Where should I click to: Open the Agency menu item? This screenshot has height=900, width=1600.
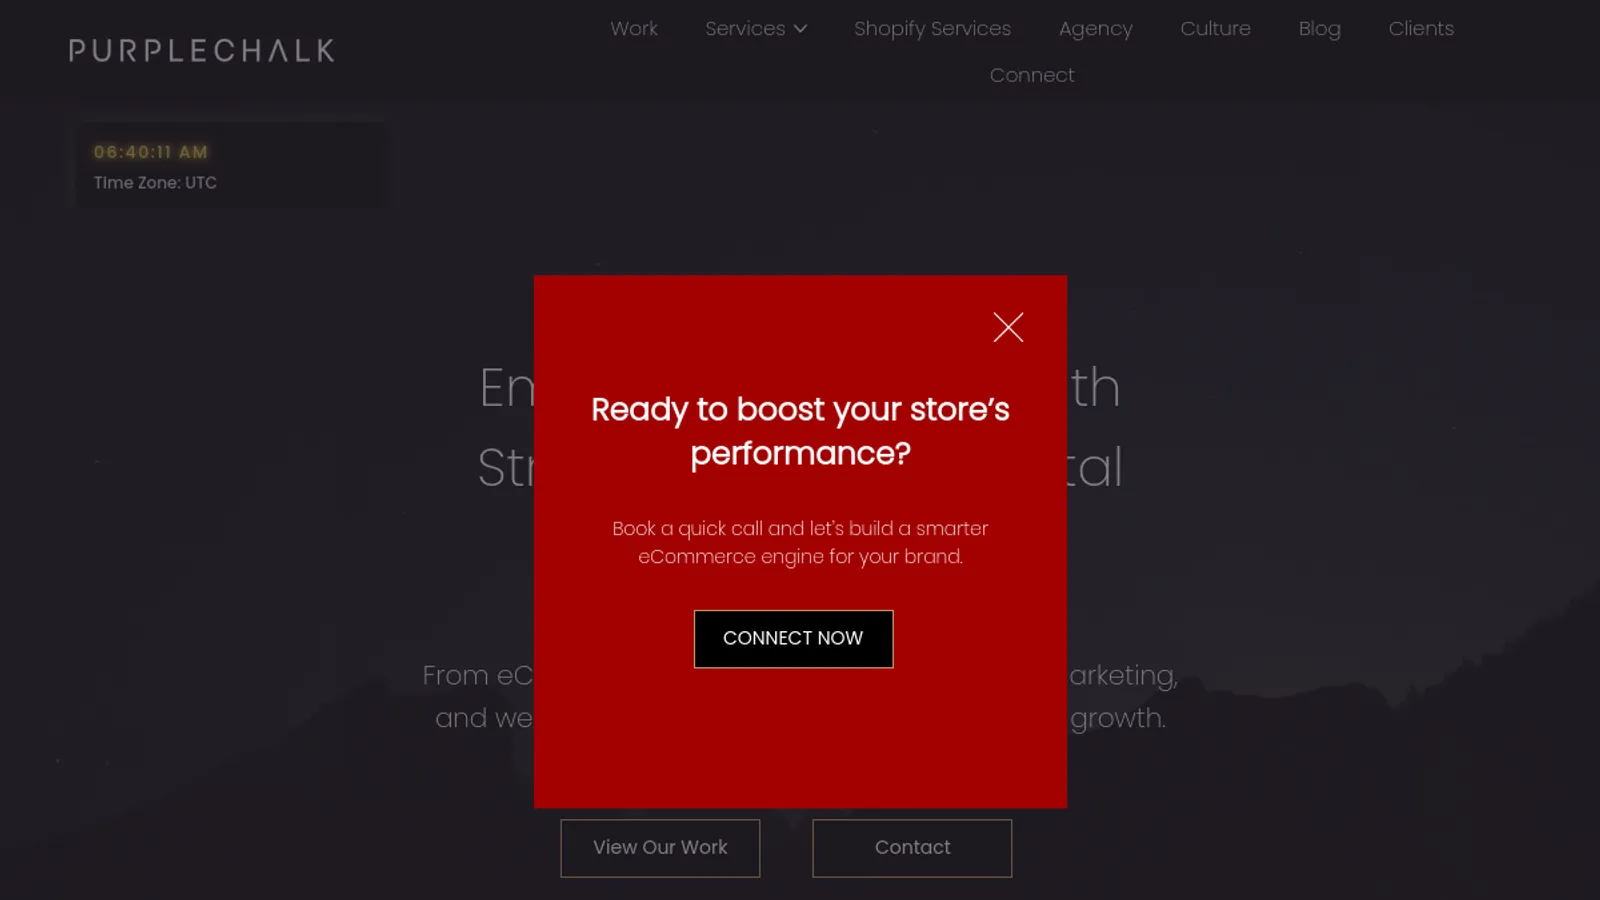(x=1096, y=29)
